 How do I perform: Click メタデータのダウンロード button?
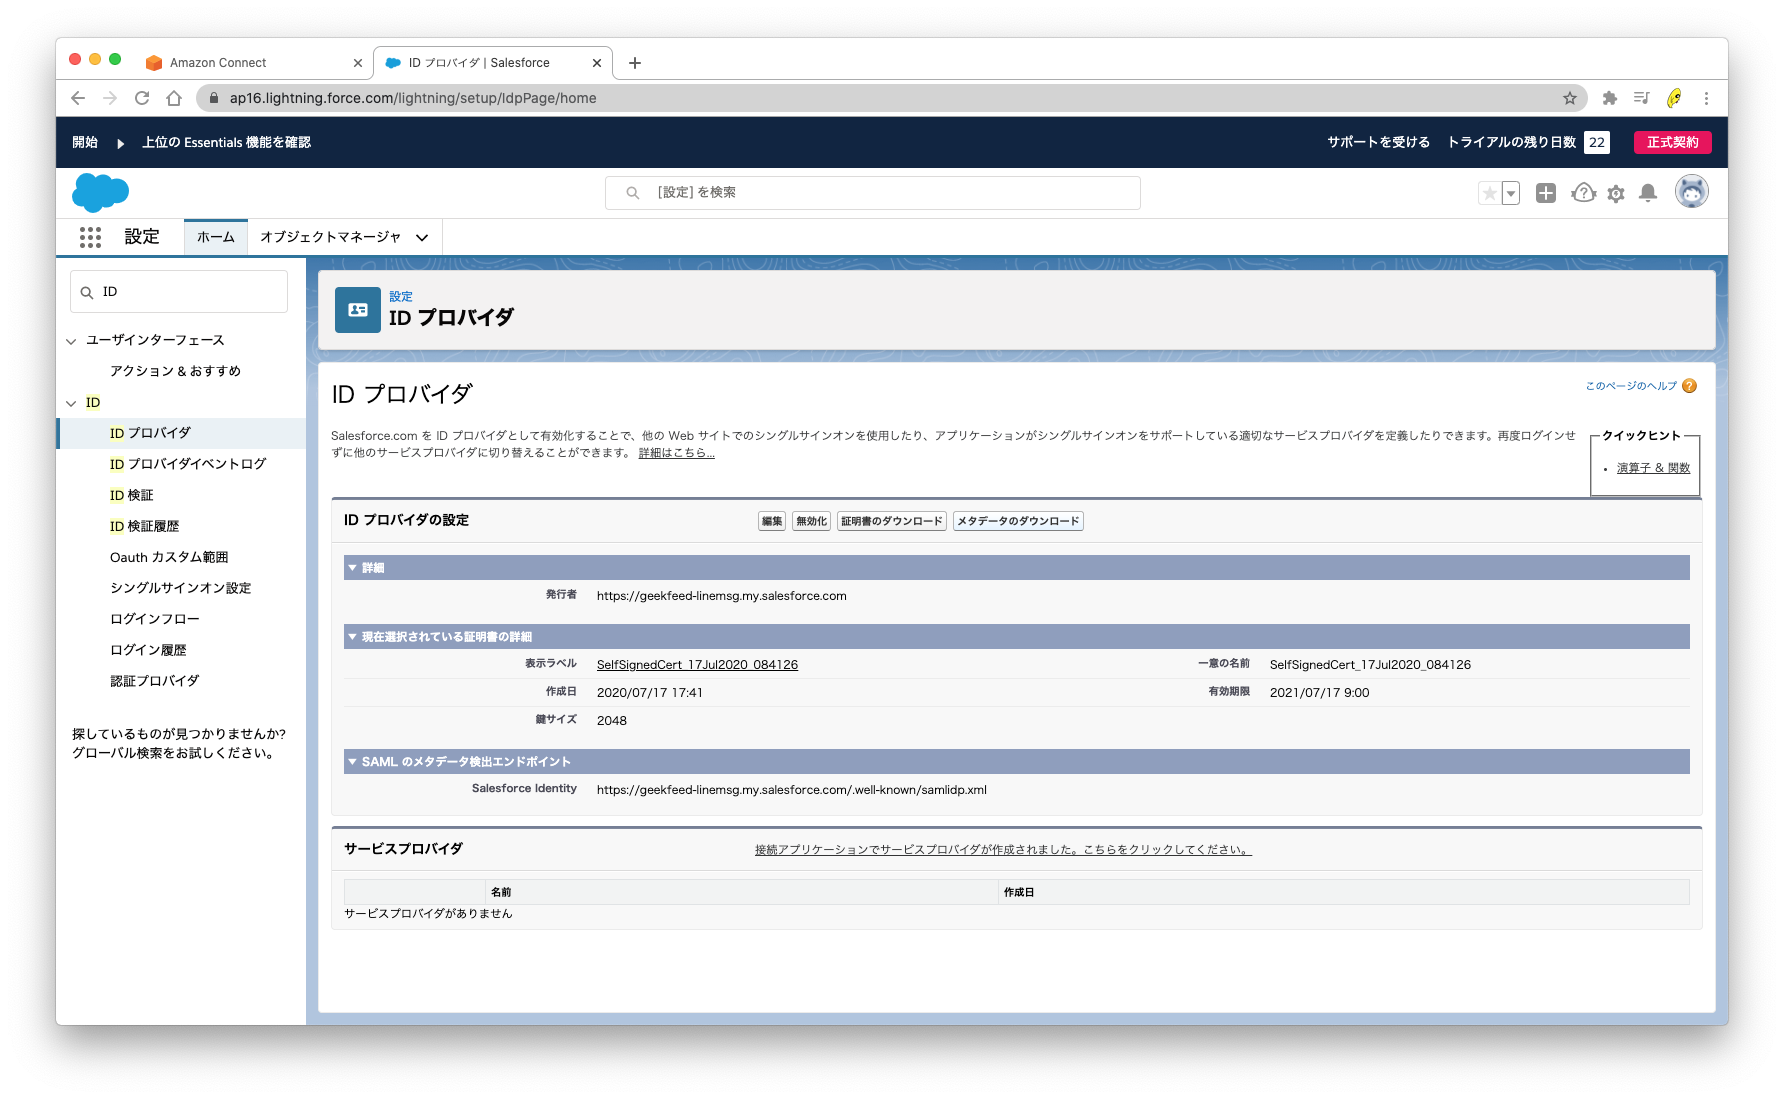click(1018, 521)
